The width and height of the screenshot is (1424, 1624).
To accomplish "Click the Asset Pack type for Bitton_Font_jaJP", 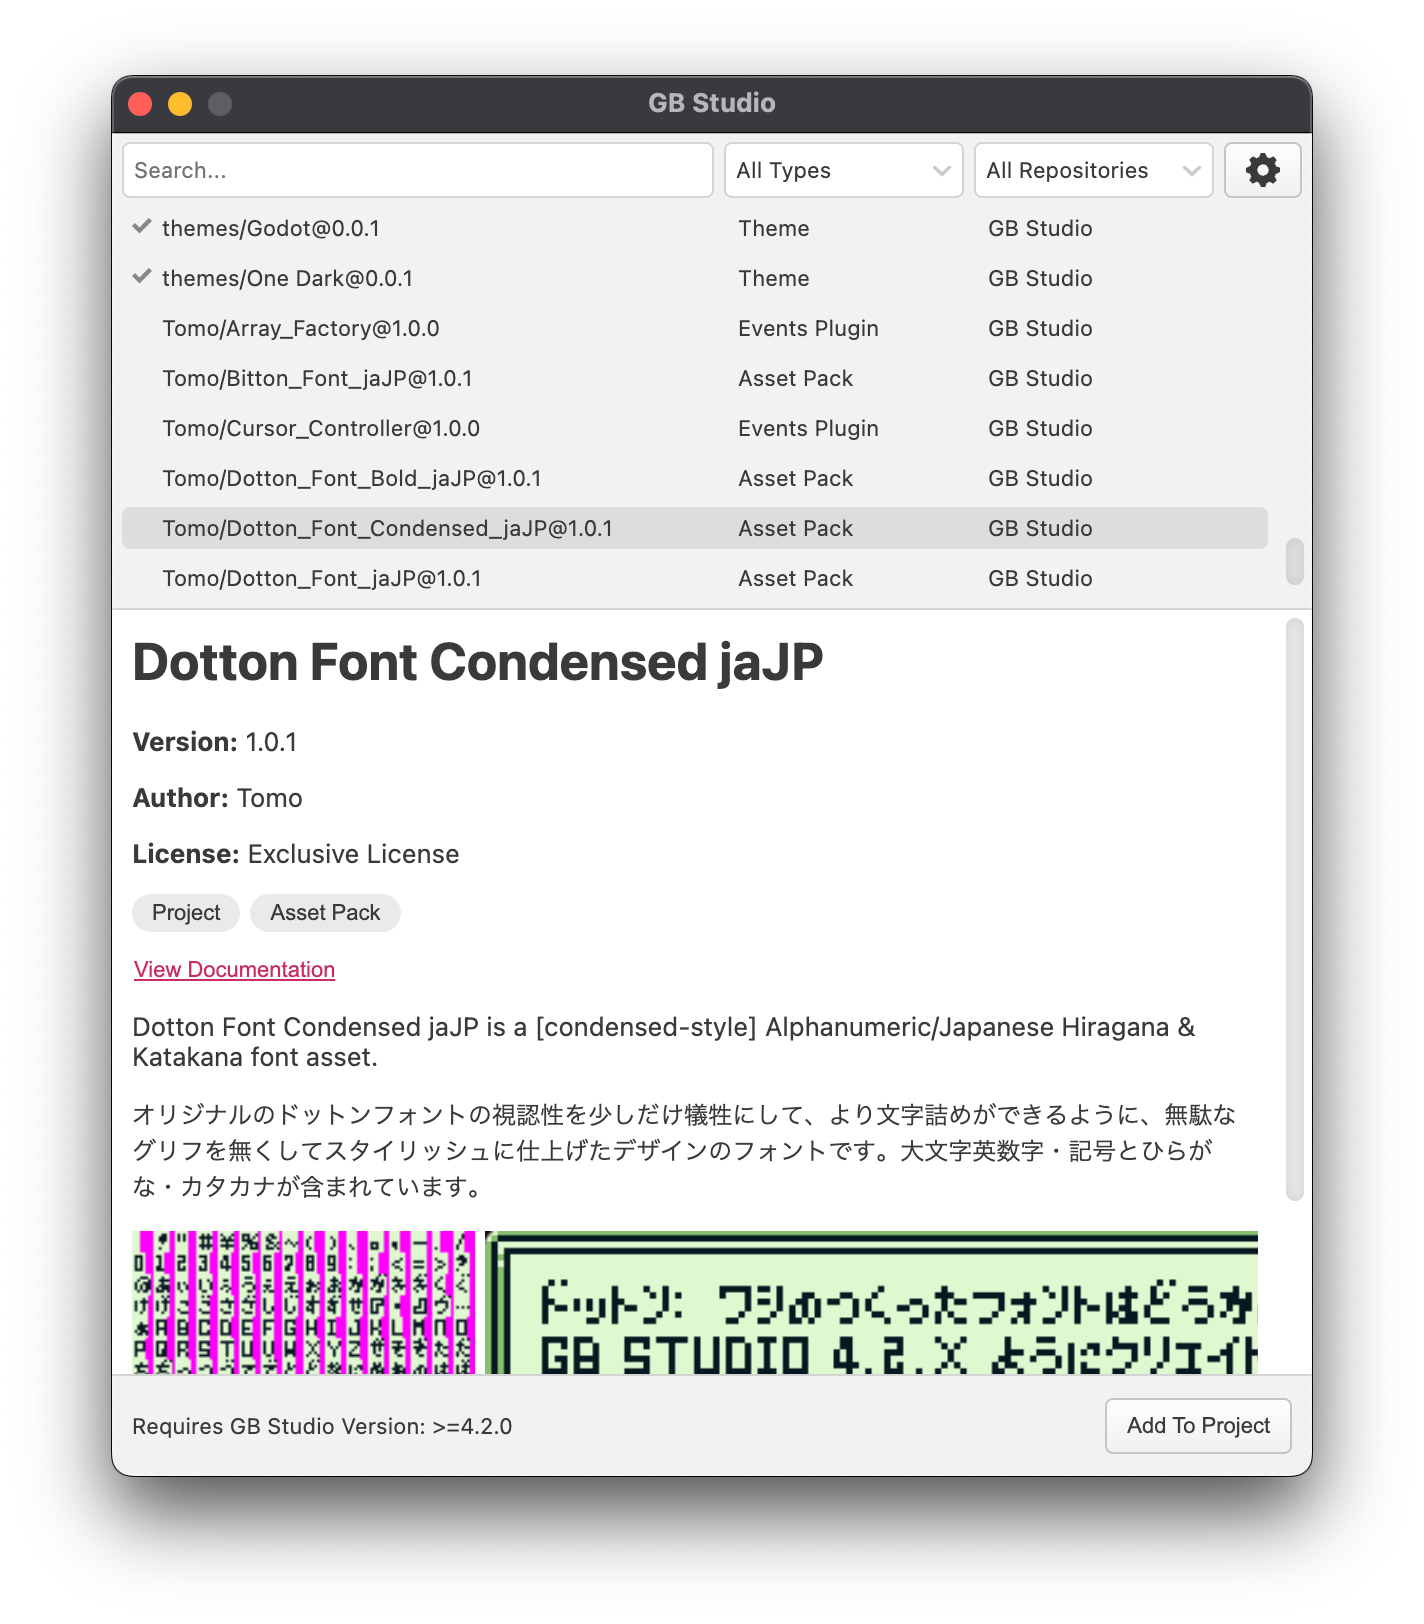I will (x=796, y=378).
